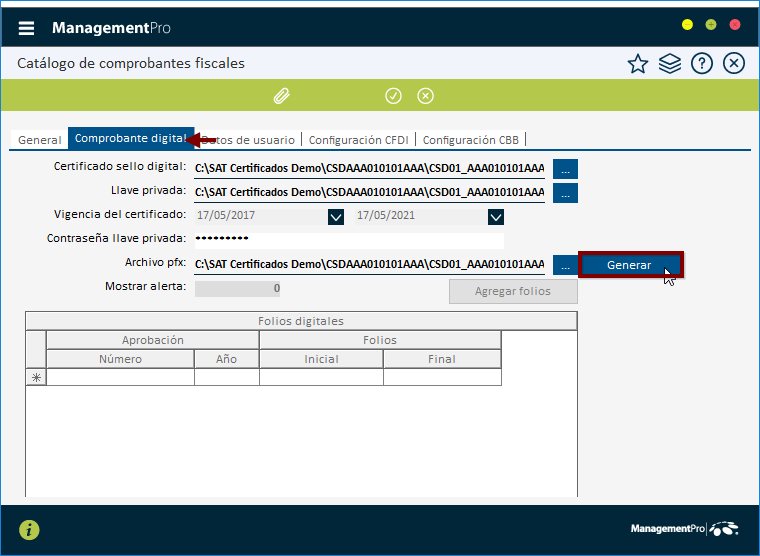Click the paperclip attachment icon
Image resolution: width=760 pixels, height=556 pixels.
click(x=282, y=96)
